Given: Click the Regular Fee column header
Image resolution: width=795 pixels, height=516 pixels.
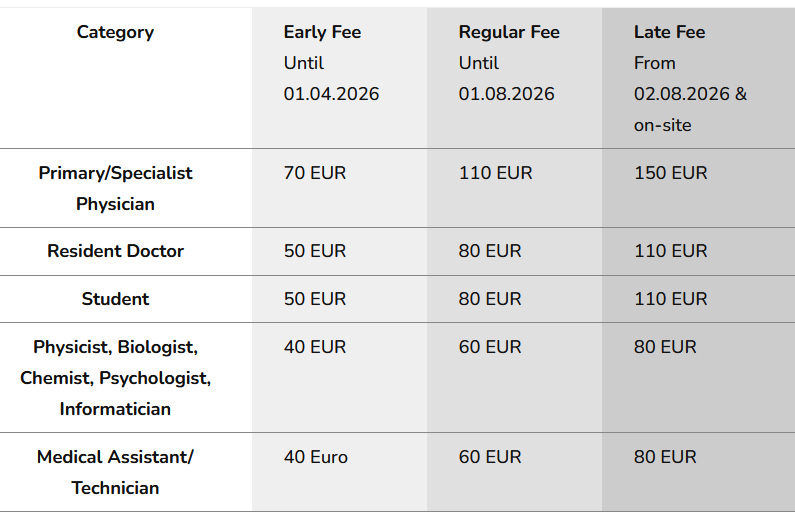Looking at the screenshot, I should [509, 32].
